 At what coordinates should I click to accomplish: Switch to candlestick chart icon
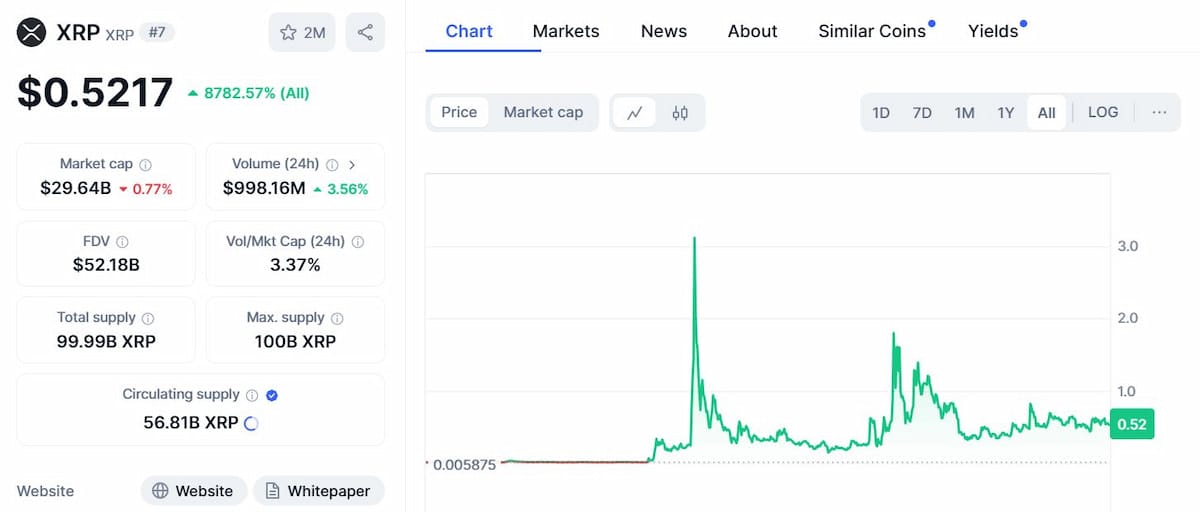pos(680,113)
